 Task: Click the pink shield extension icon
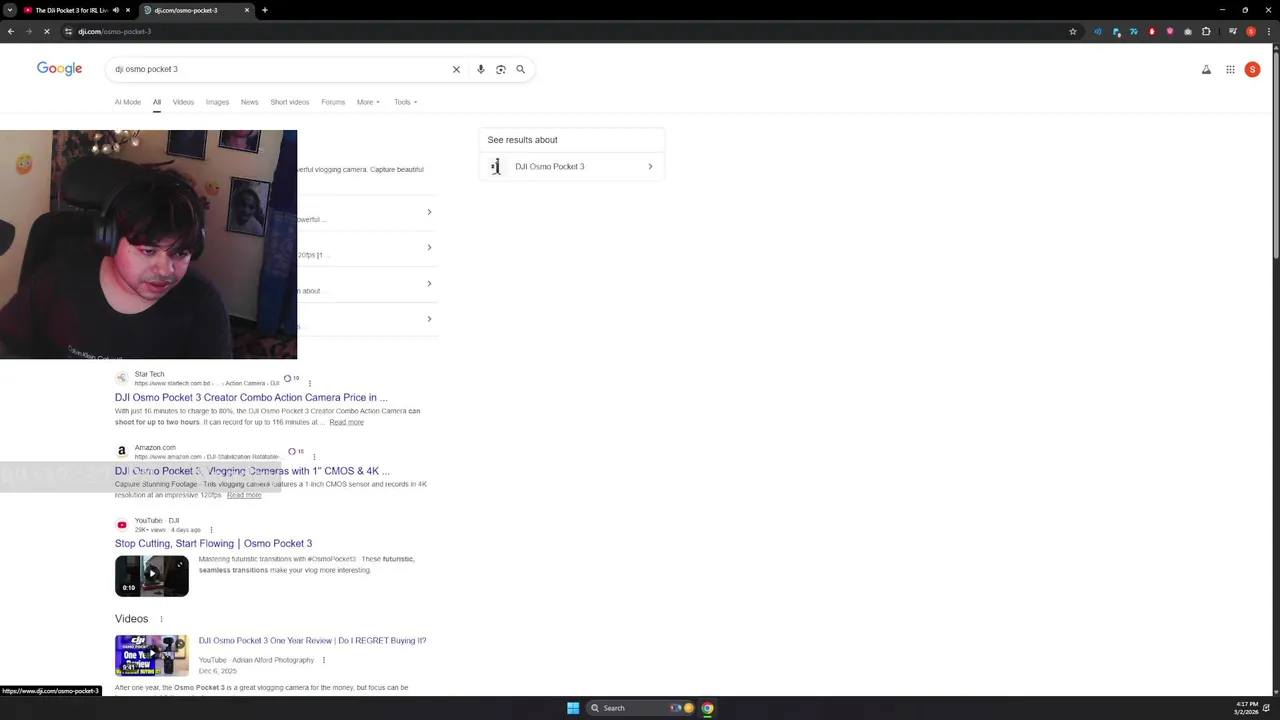pyautogui.click(x=1170, y=31)
